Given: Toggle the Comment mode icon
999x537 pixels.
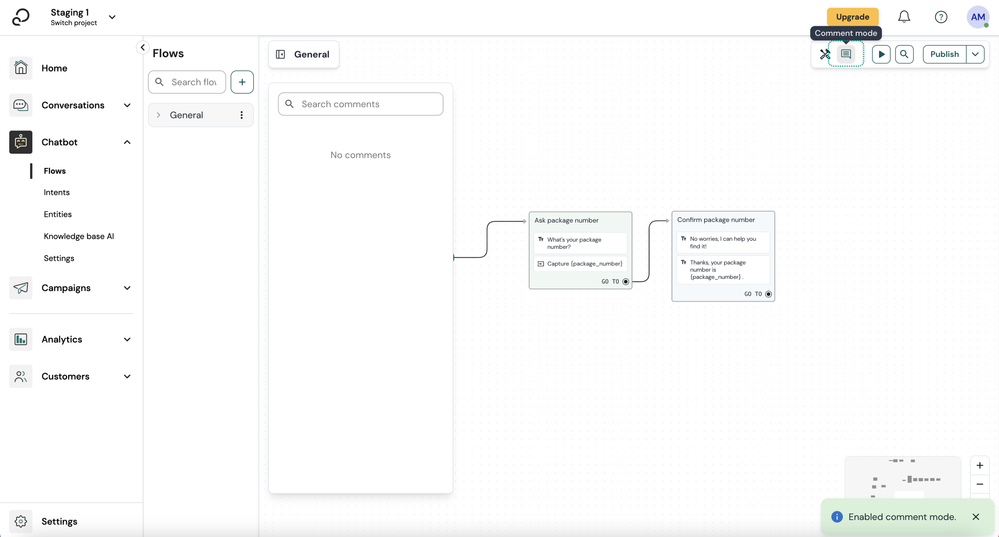Looking at the screenshot, I should pyautogui.click(x=846, y=54).
